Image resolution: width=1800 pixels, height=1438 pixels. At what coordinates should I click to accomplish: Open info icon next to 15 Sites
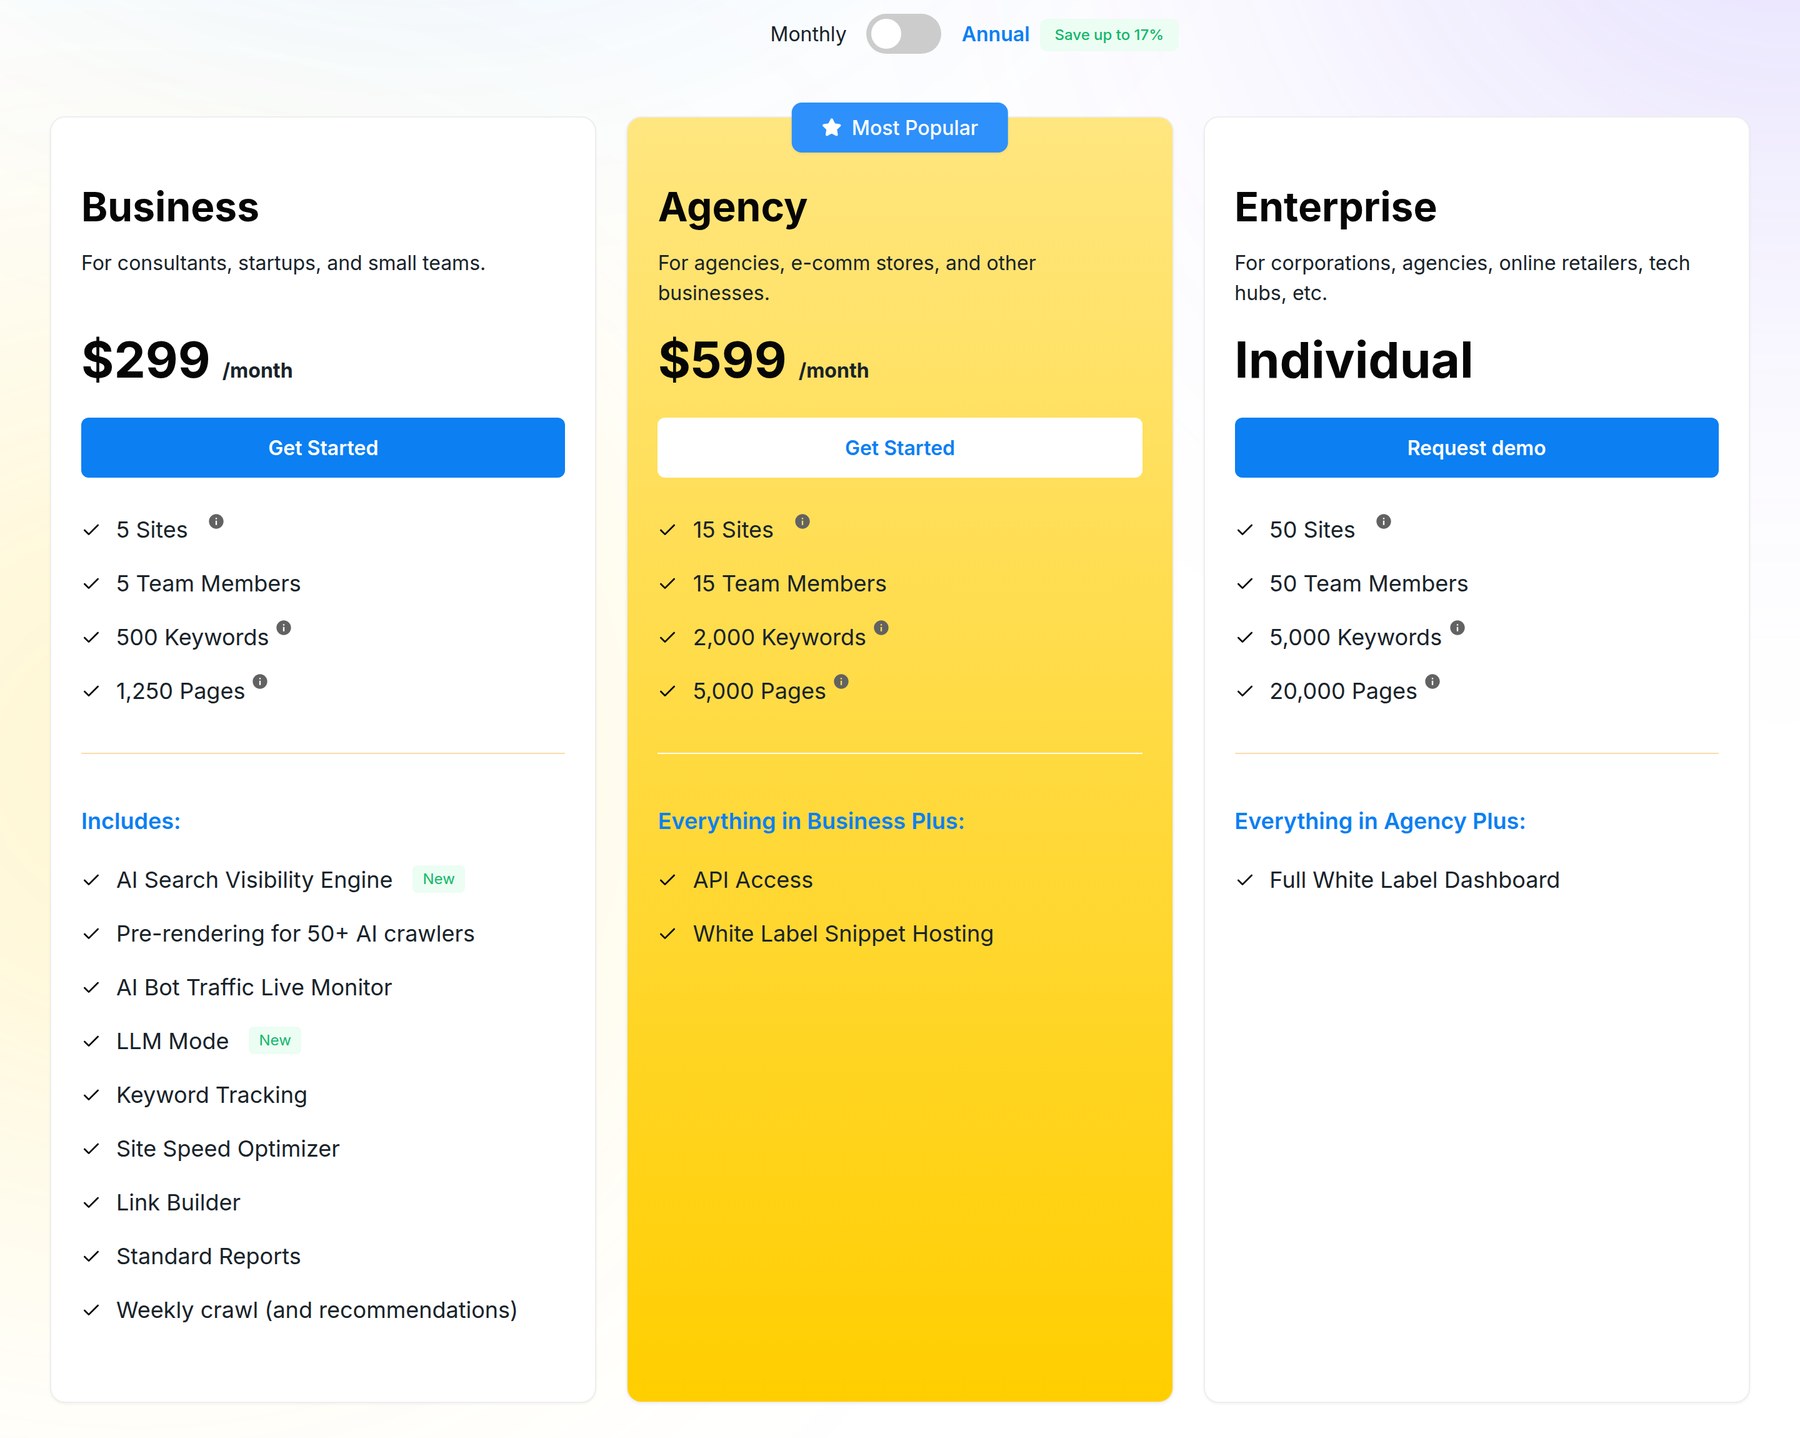coord(802,522)
